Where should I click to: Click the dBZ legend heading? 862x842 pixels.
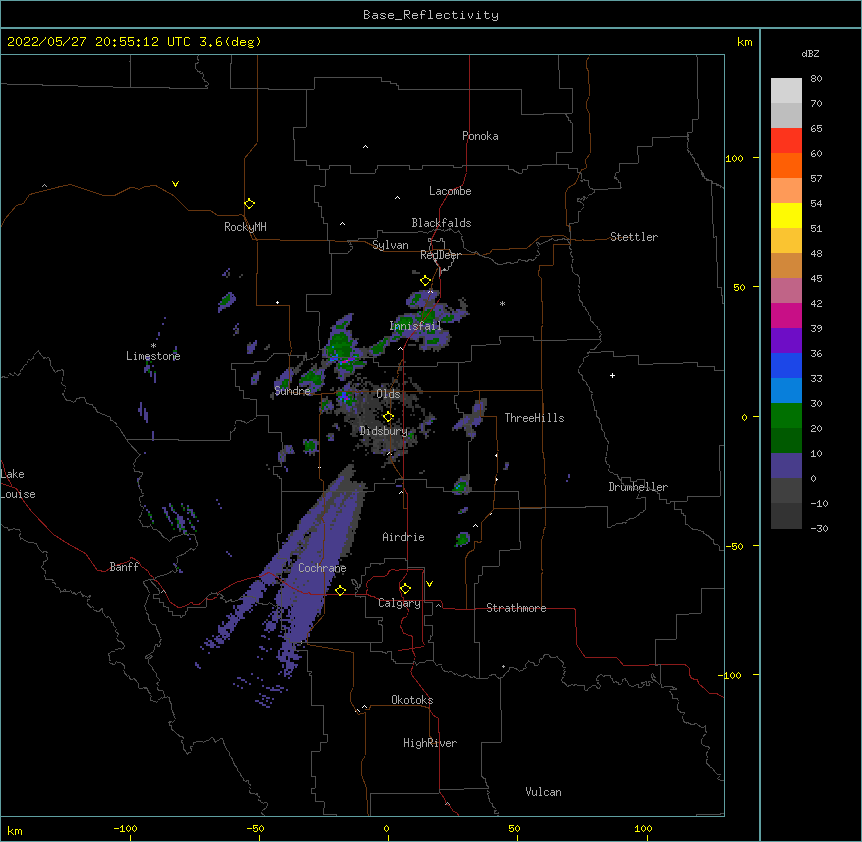[810, 53]
